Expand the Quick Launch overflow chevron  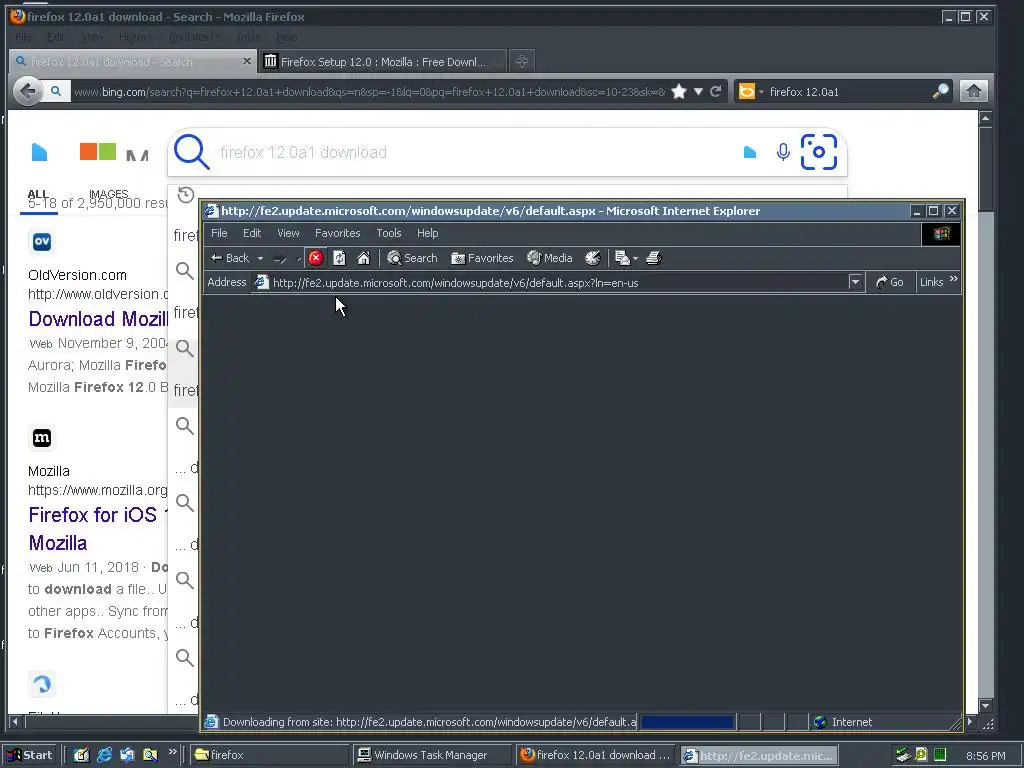pos(172,752)
